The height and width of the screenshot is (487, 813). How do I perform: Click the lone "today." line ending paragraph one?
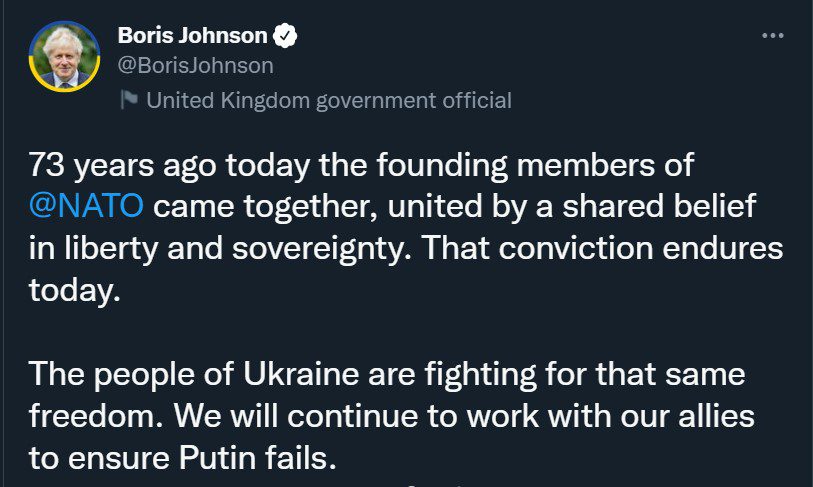74,290
